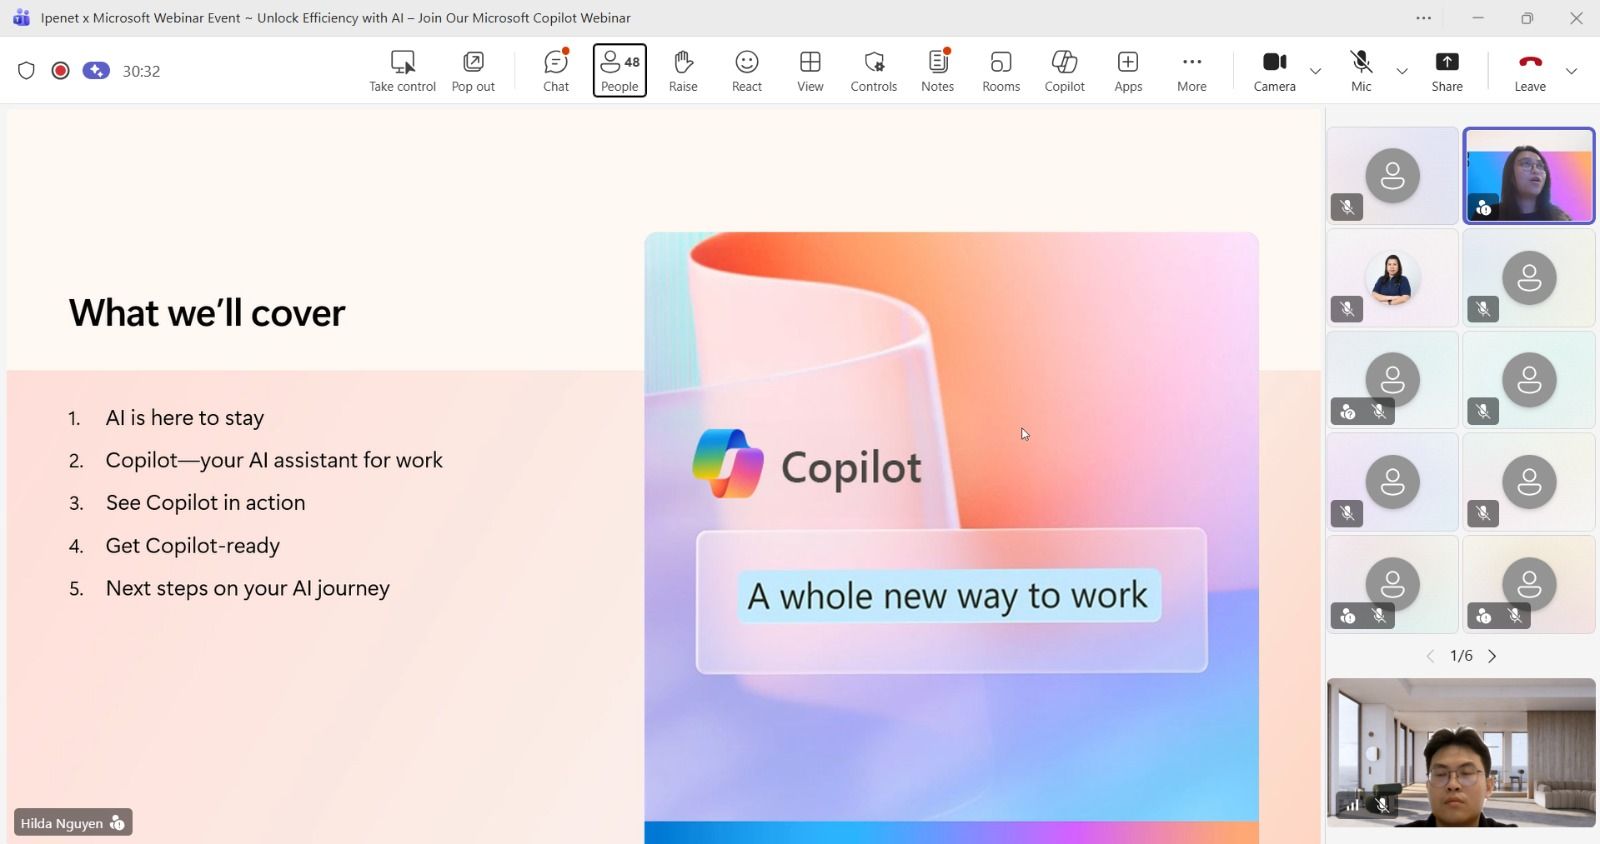1600x844 pixels.
Task: Open the Chat panel
Action: click(x=556, y=70)
